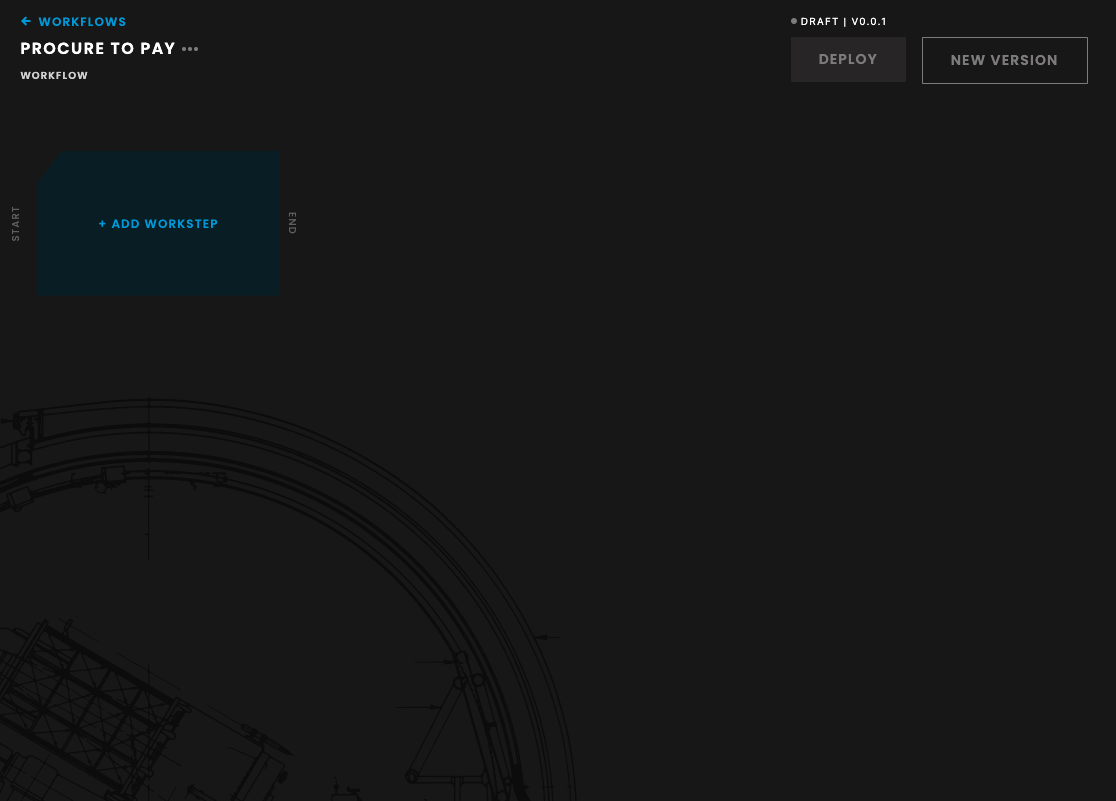Open the three-dot menu next to Procure To Pay

coord(190,49)
